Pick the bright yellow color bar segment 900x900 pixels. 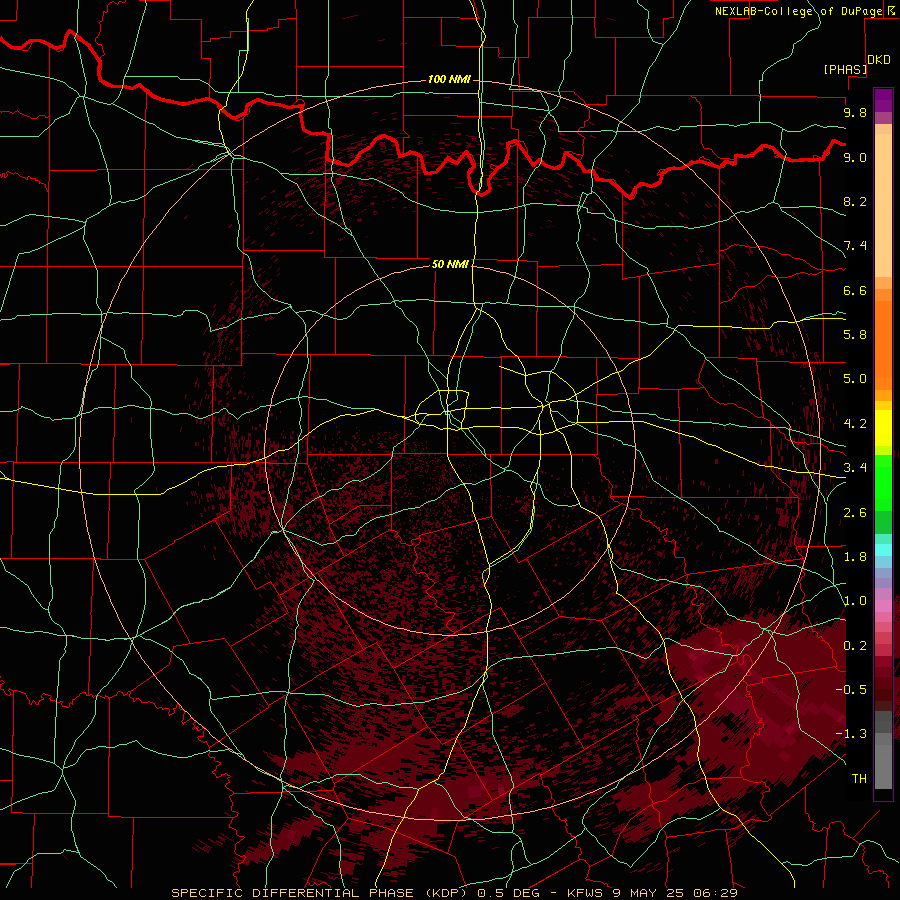click(883, 428)
